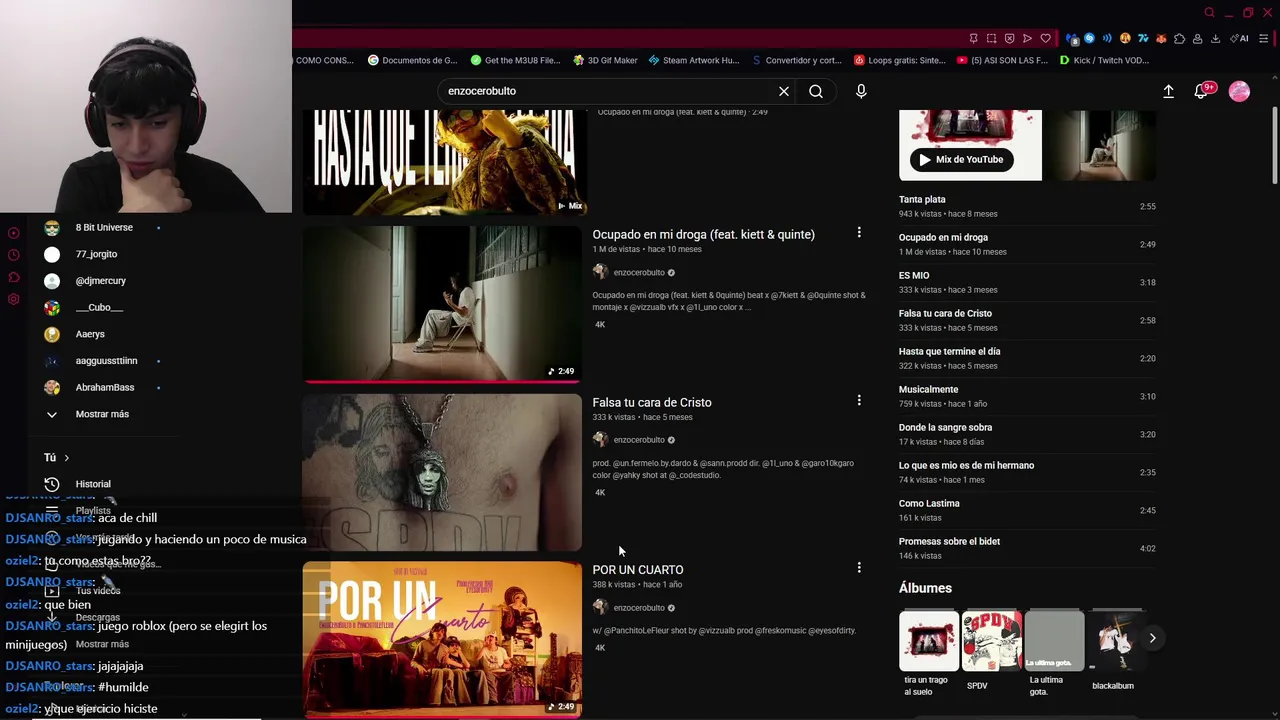Open the Opera sidebar history clock icon
The image size is (1280, 720).
pos(13,255)
